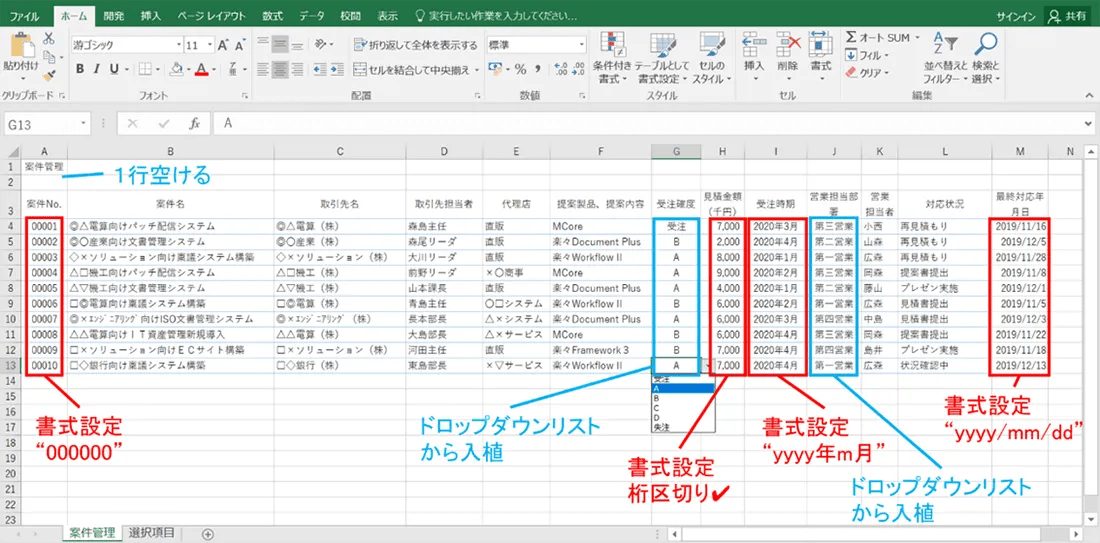Toggle Italic formatting
Image resolution: width=1100 pixels, height=543 pixels.
click(x=97, y=69)
